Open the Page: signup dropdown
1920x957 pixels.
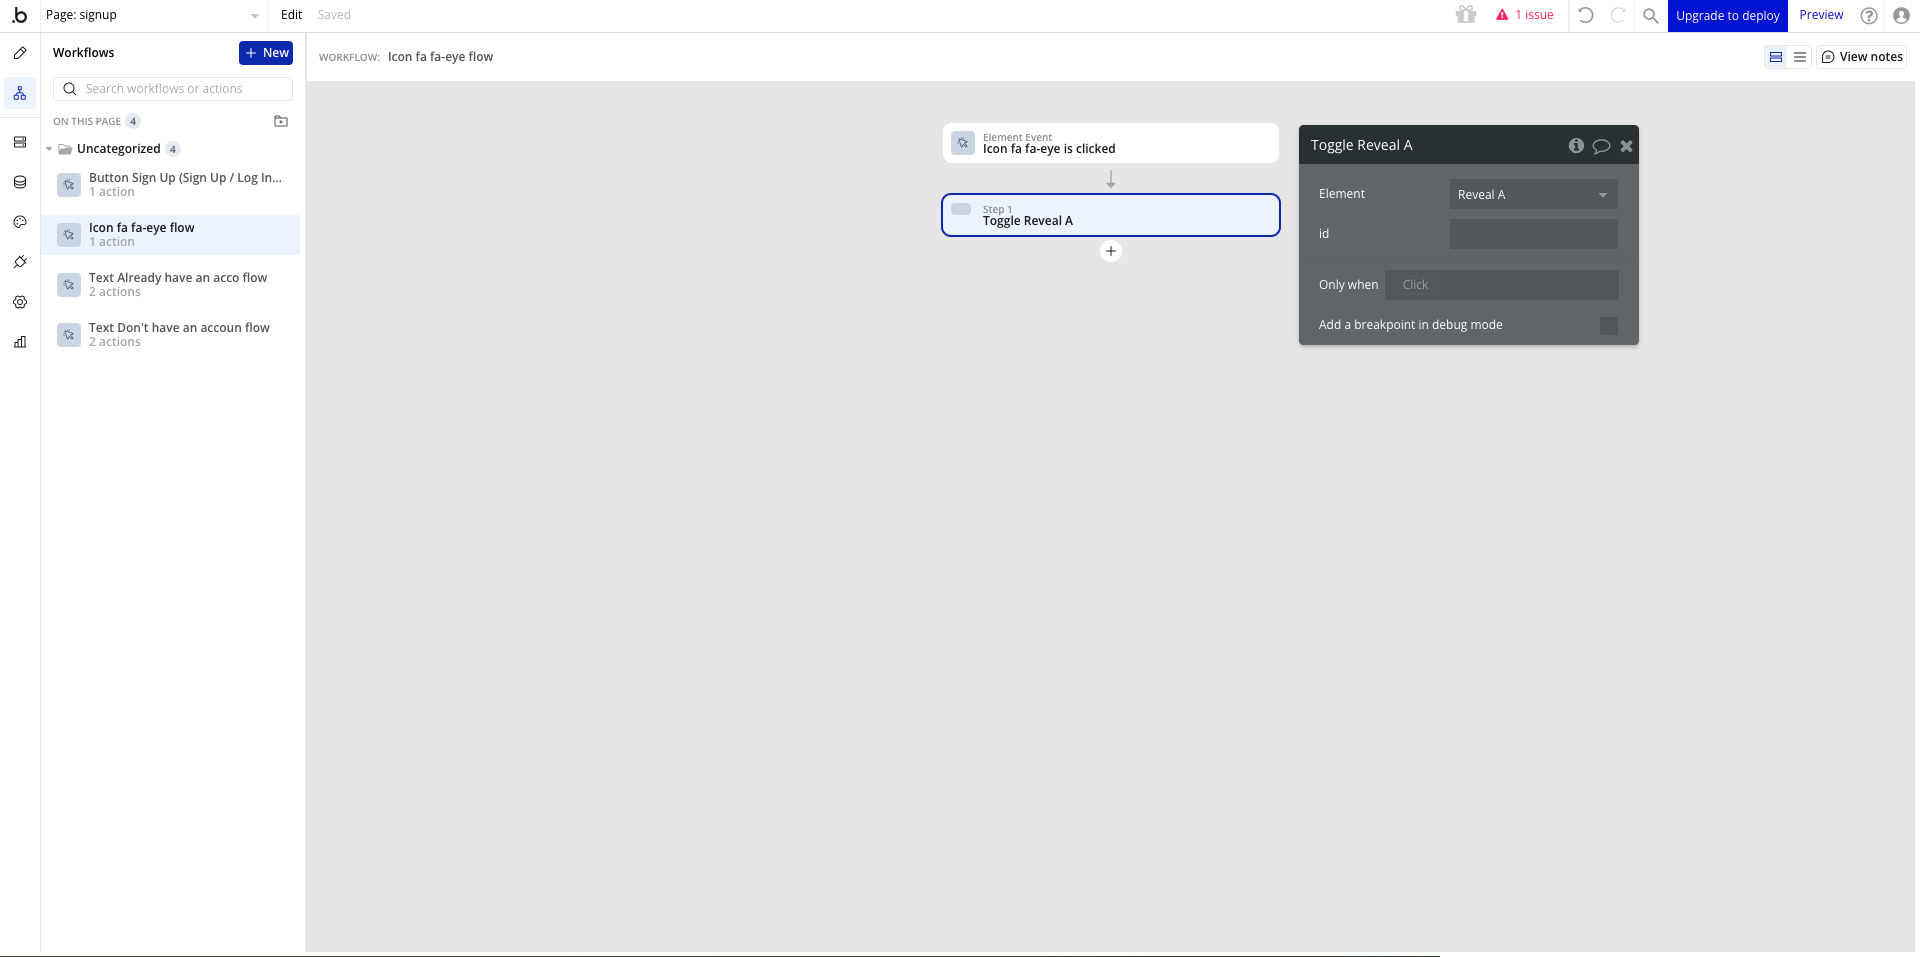pyautogui.click(x=153, y=15)
